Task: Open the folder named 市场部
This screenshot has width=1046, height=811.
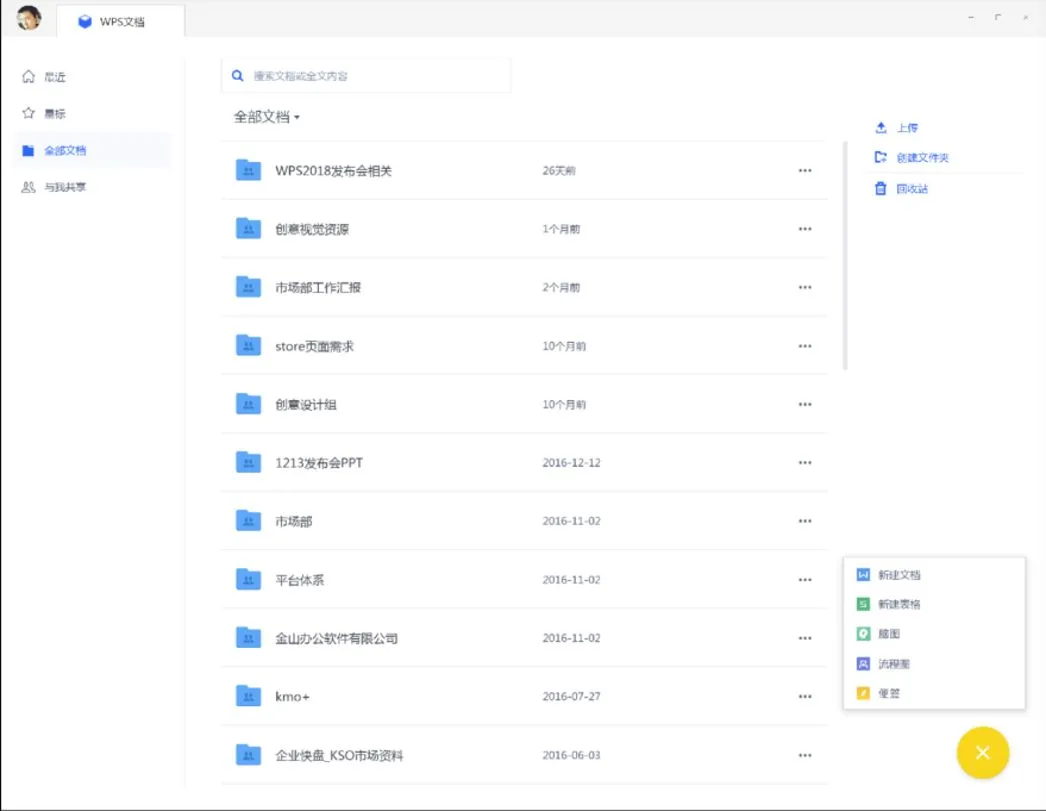Action: pos(294,522)
